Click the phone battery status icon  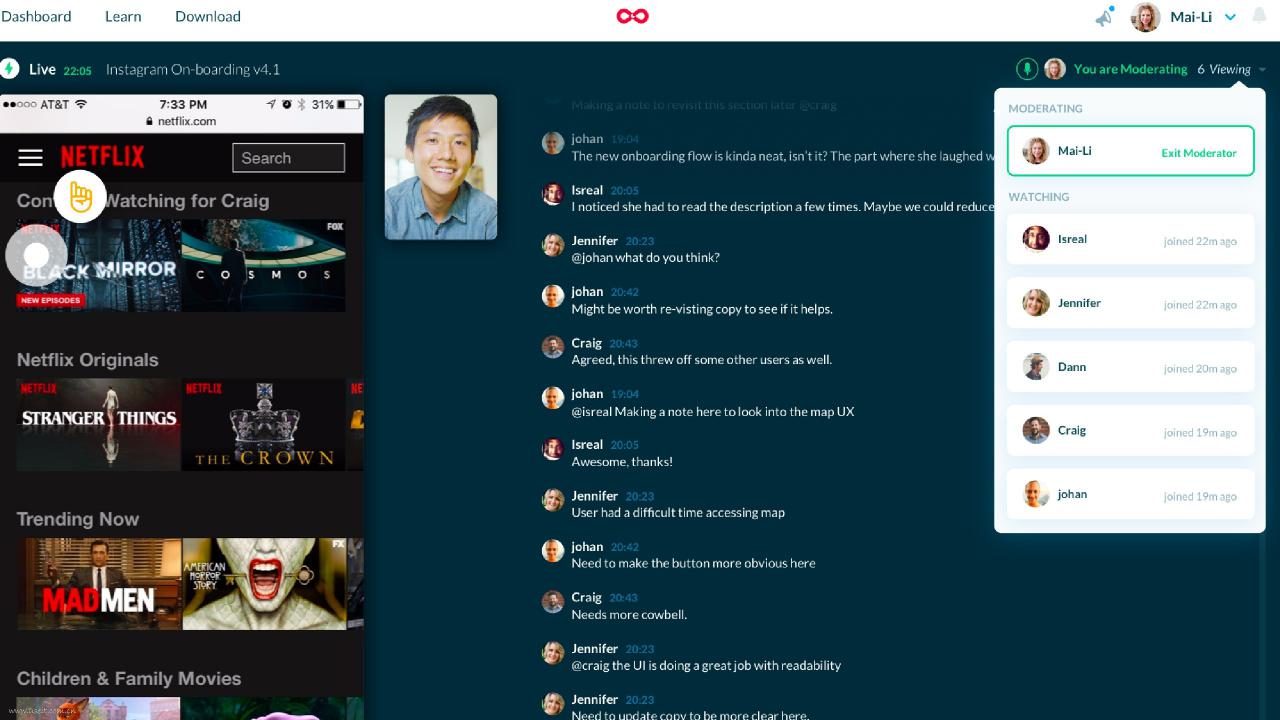click(349, 104)
